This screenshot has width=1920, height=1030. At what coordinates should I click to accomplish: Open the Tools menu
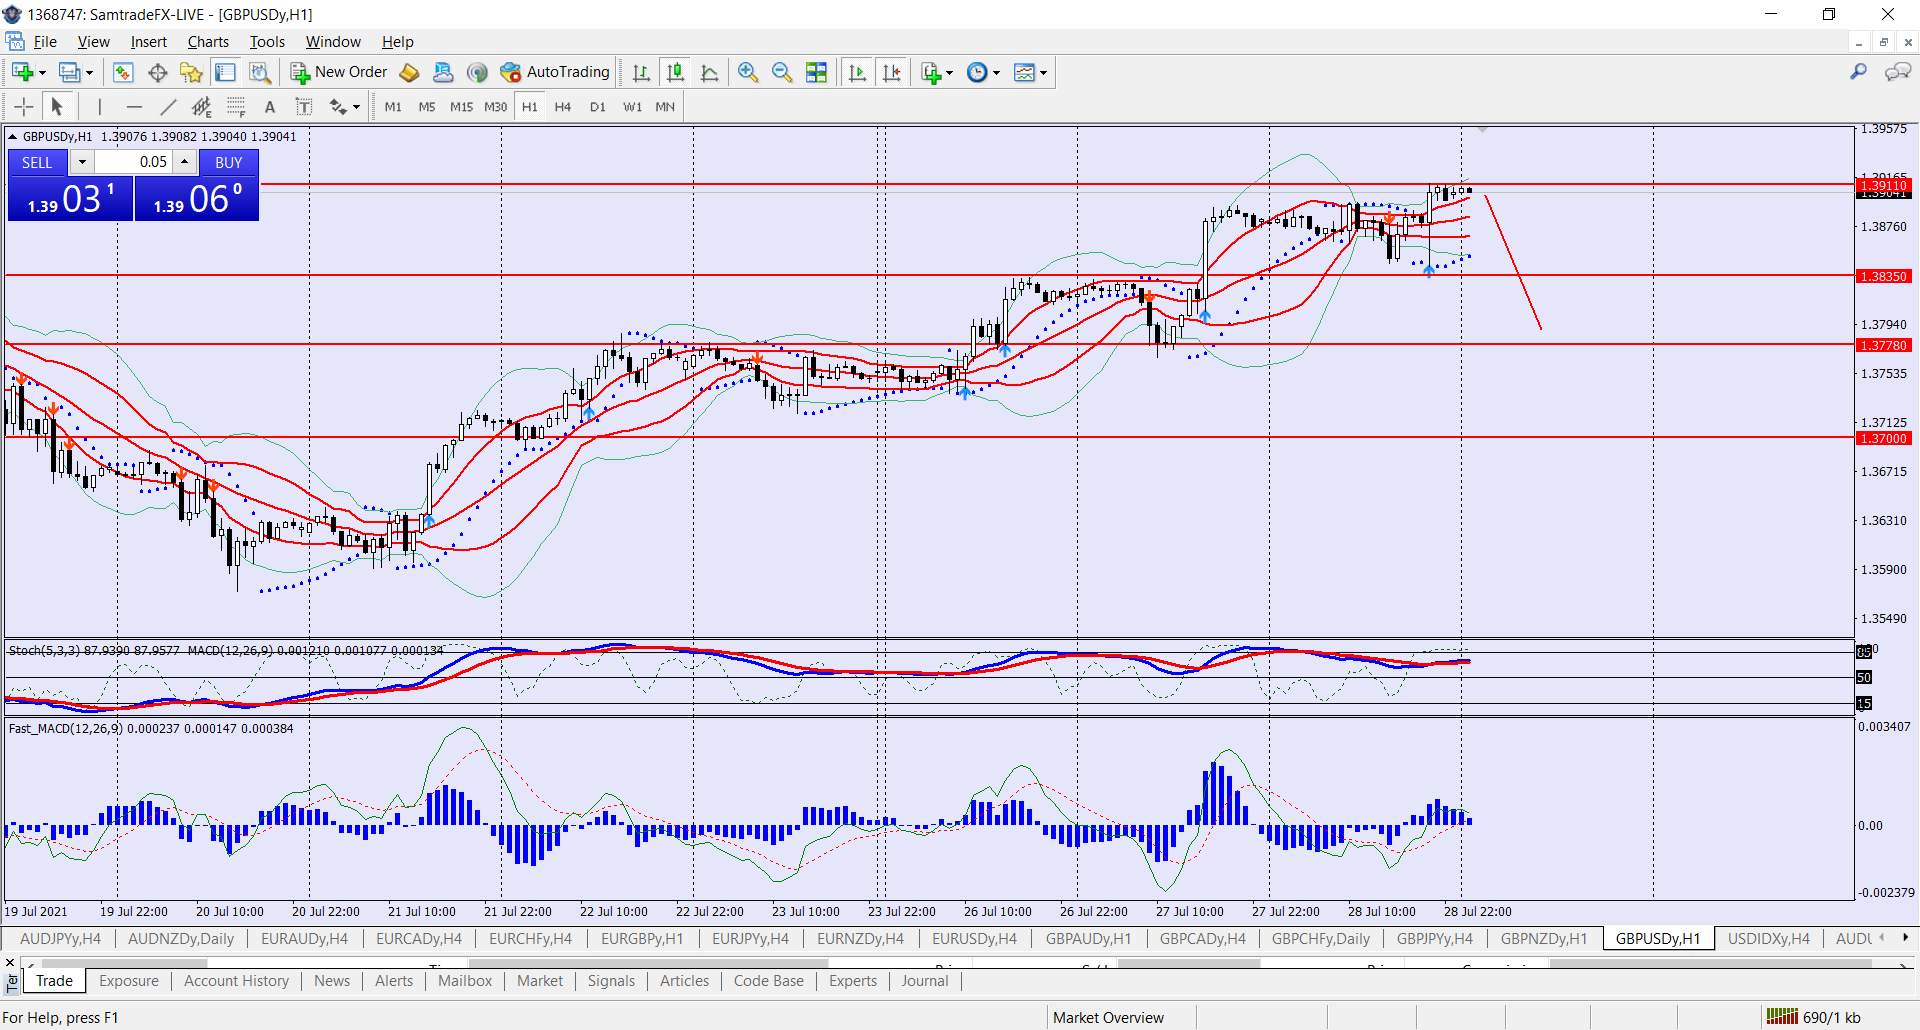(x=267, y=42)
